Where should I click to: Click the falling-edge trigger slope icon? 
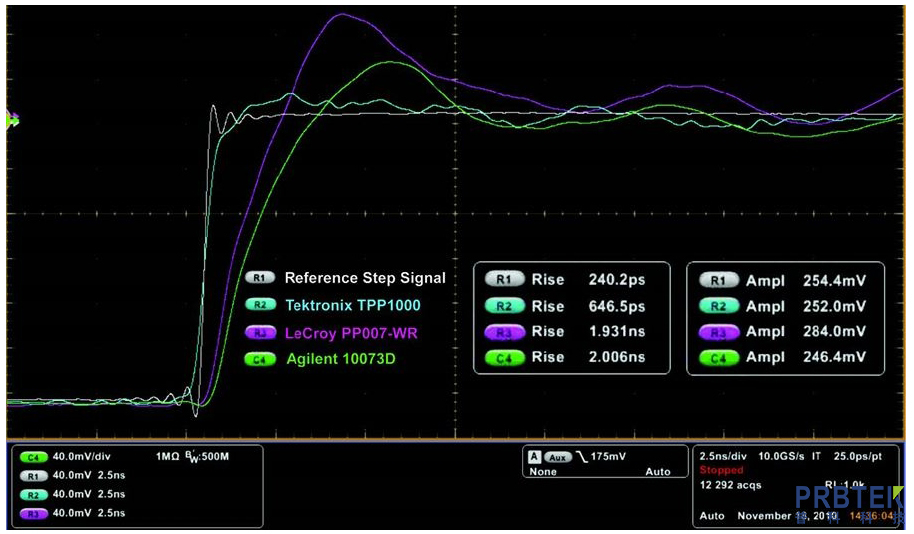tap(581, 456)
